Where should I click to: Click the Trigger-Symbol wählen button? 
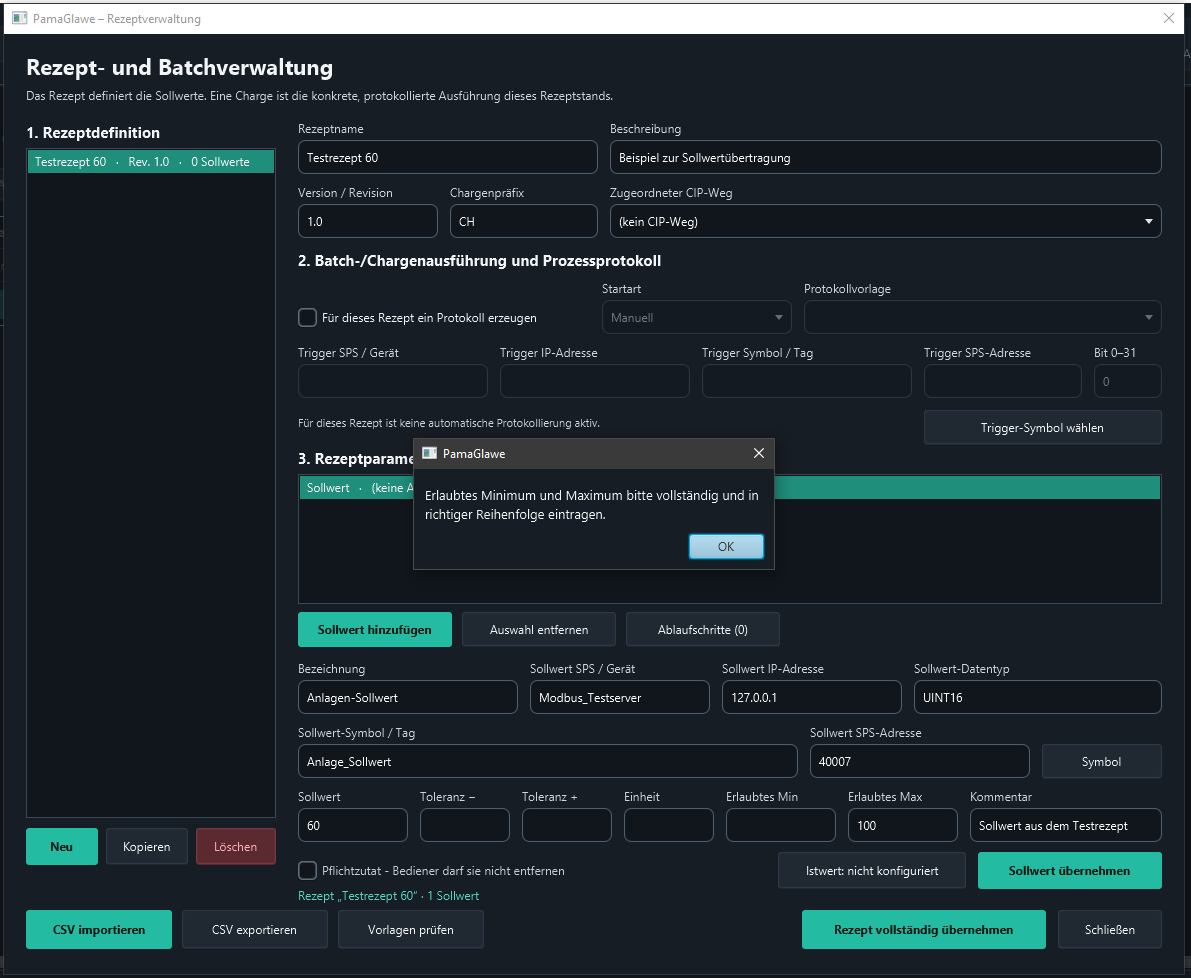pos(1042,427)
